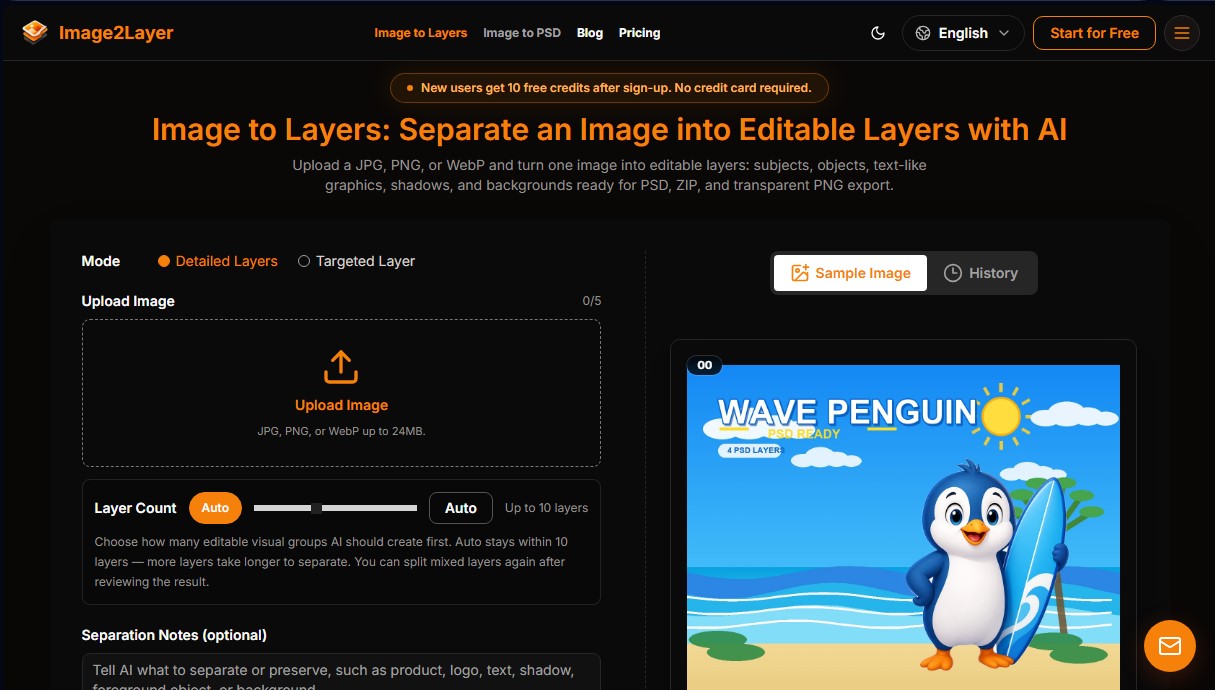The image size is (1215, 690).
Task: Click the upload arrow icon
Action: 341,367
